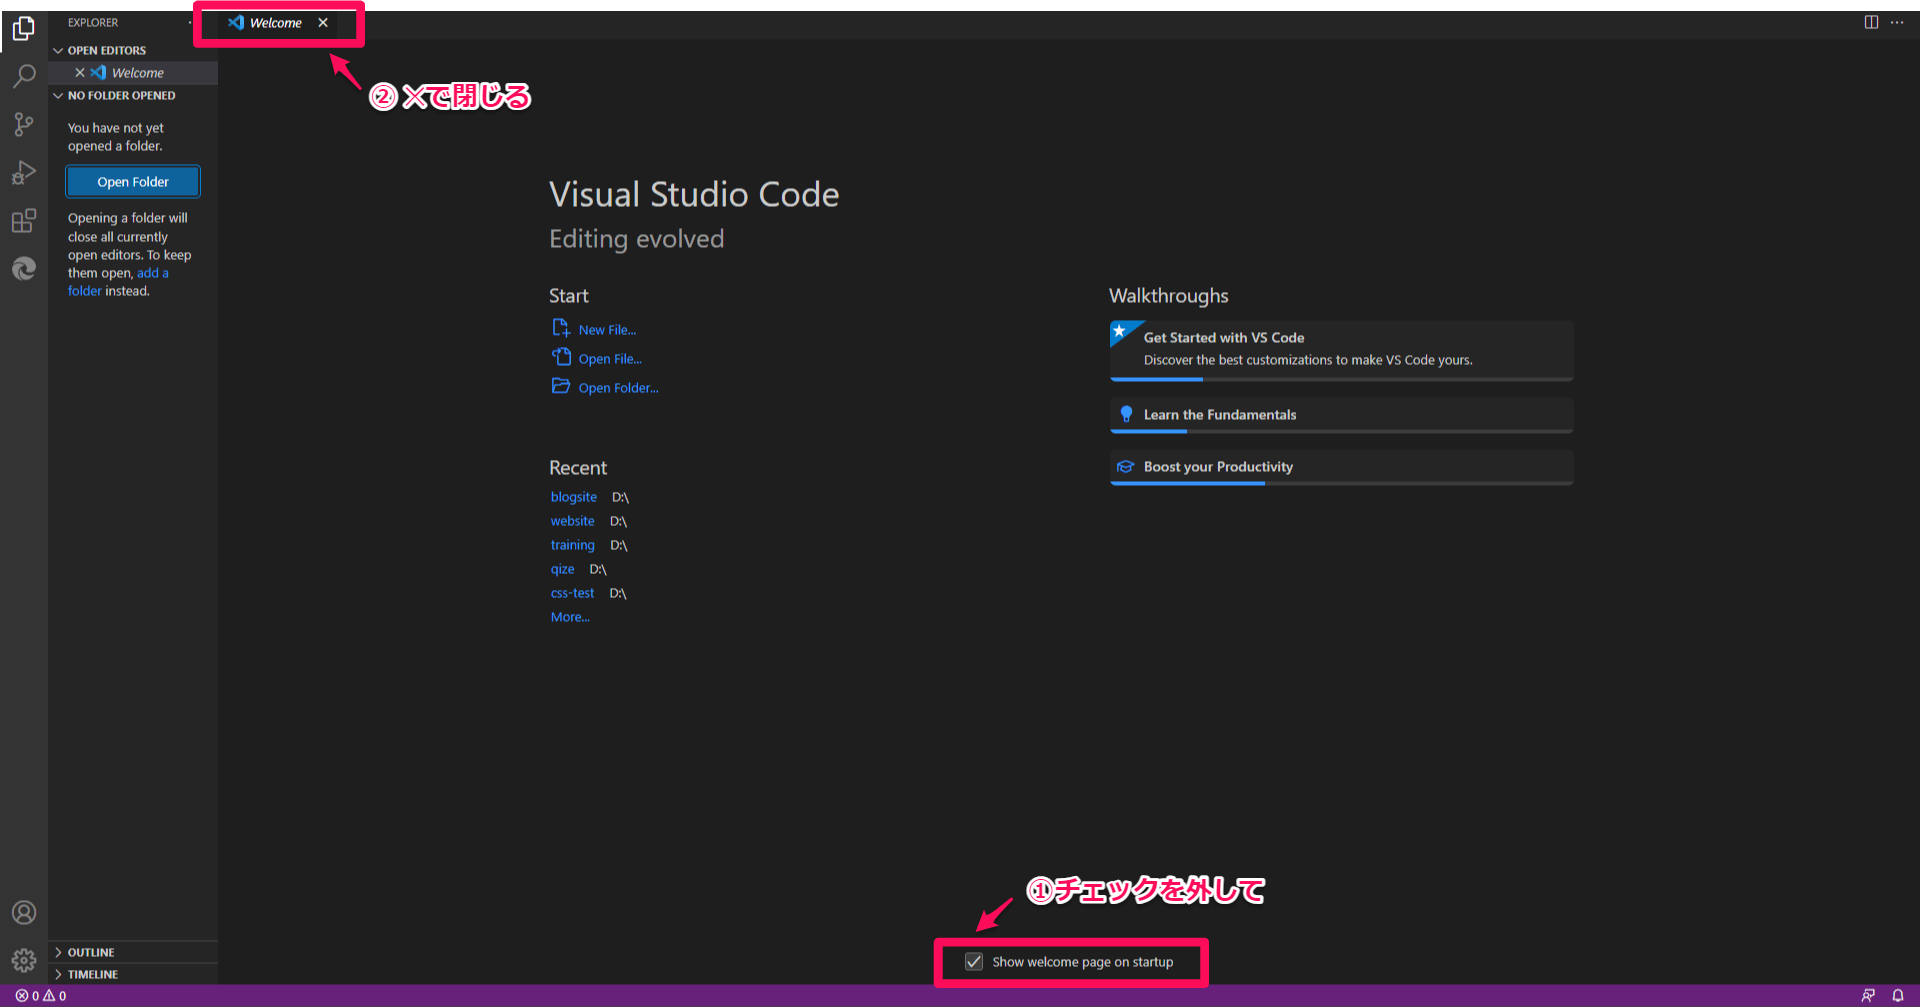This screenshot has width=1920, height=1007.
Task: Open the Edge browser tools icon
Action: coord(24,268)
